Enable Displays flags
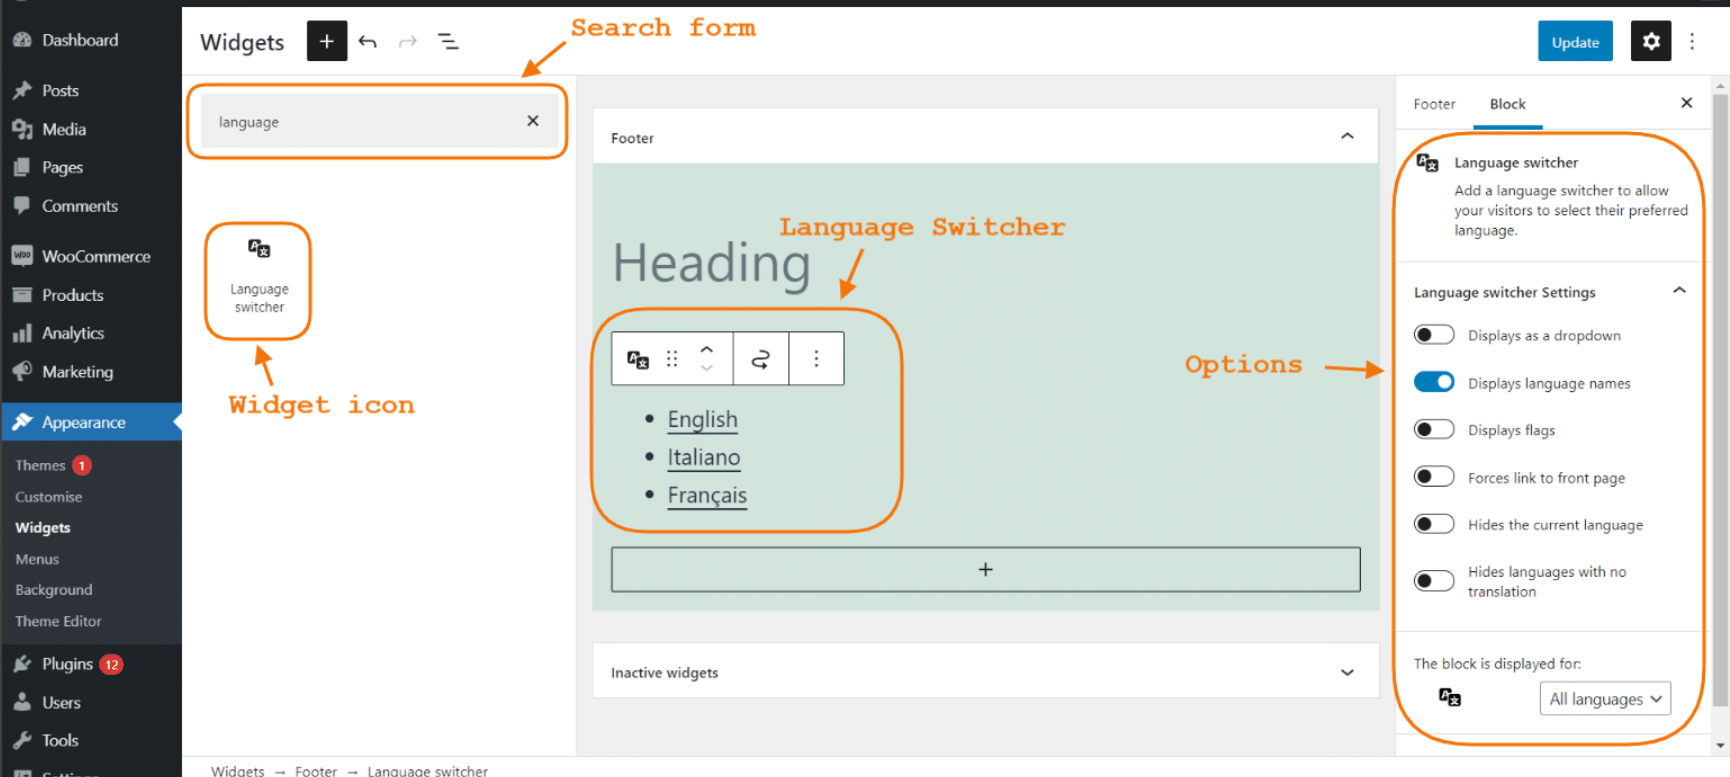Image resolution: width=1730 pixels, height=777 pixels. (1434, 430)
